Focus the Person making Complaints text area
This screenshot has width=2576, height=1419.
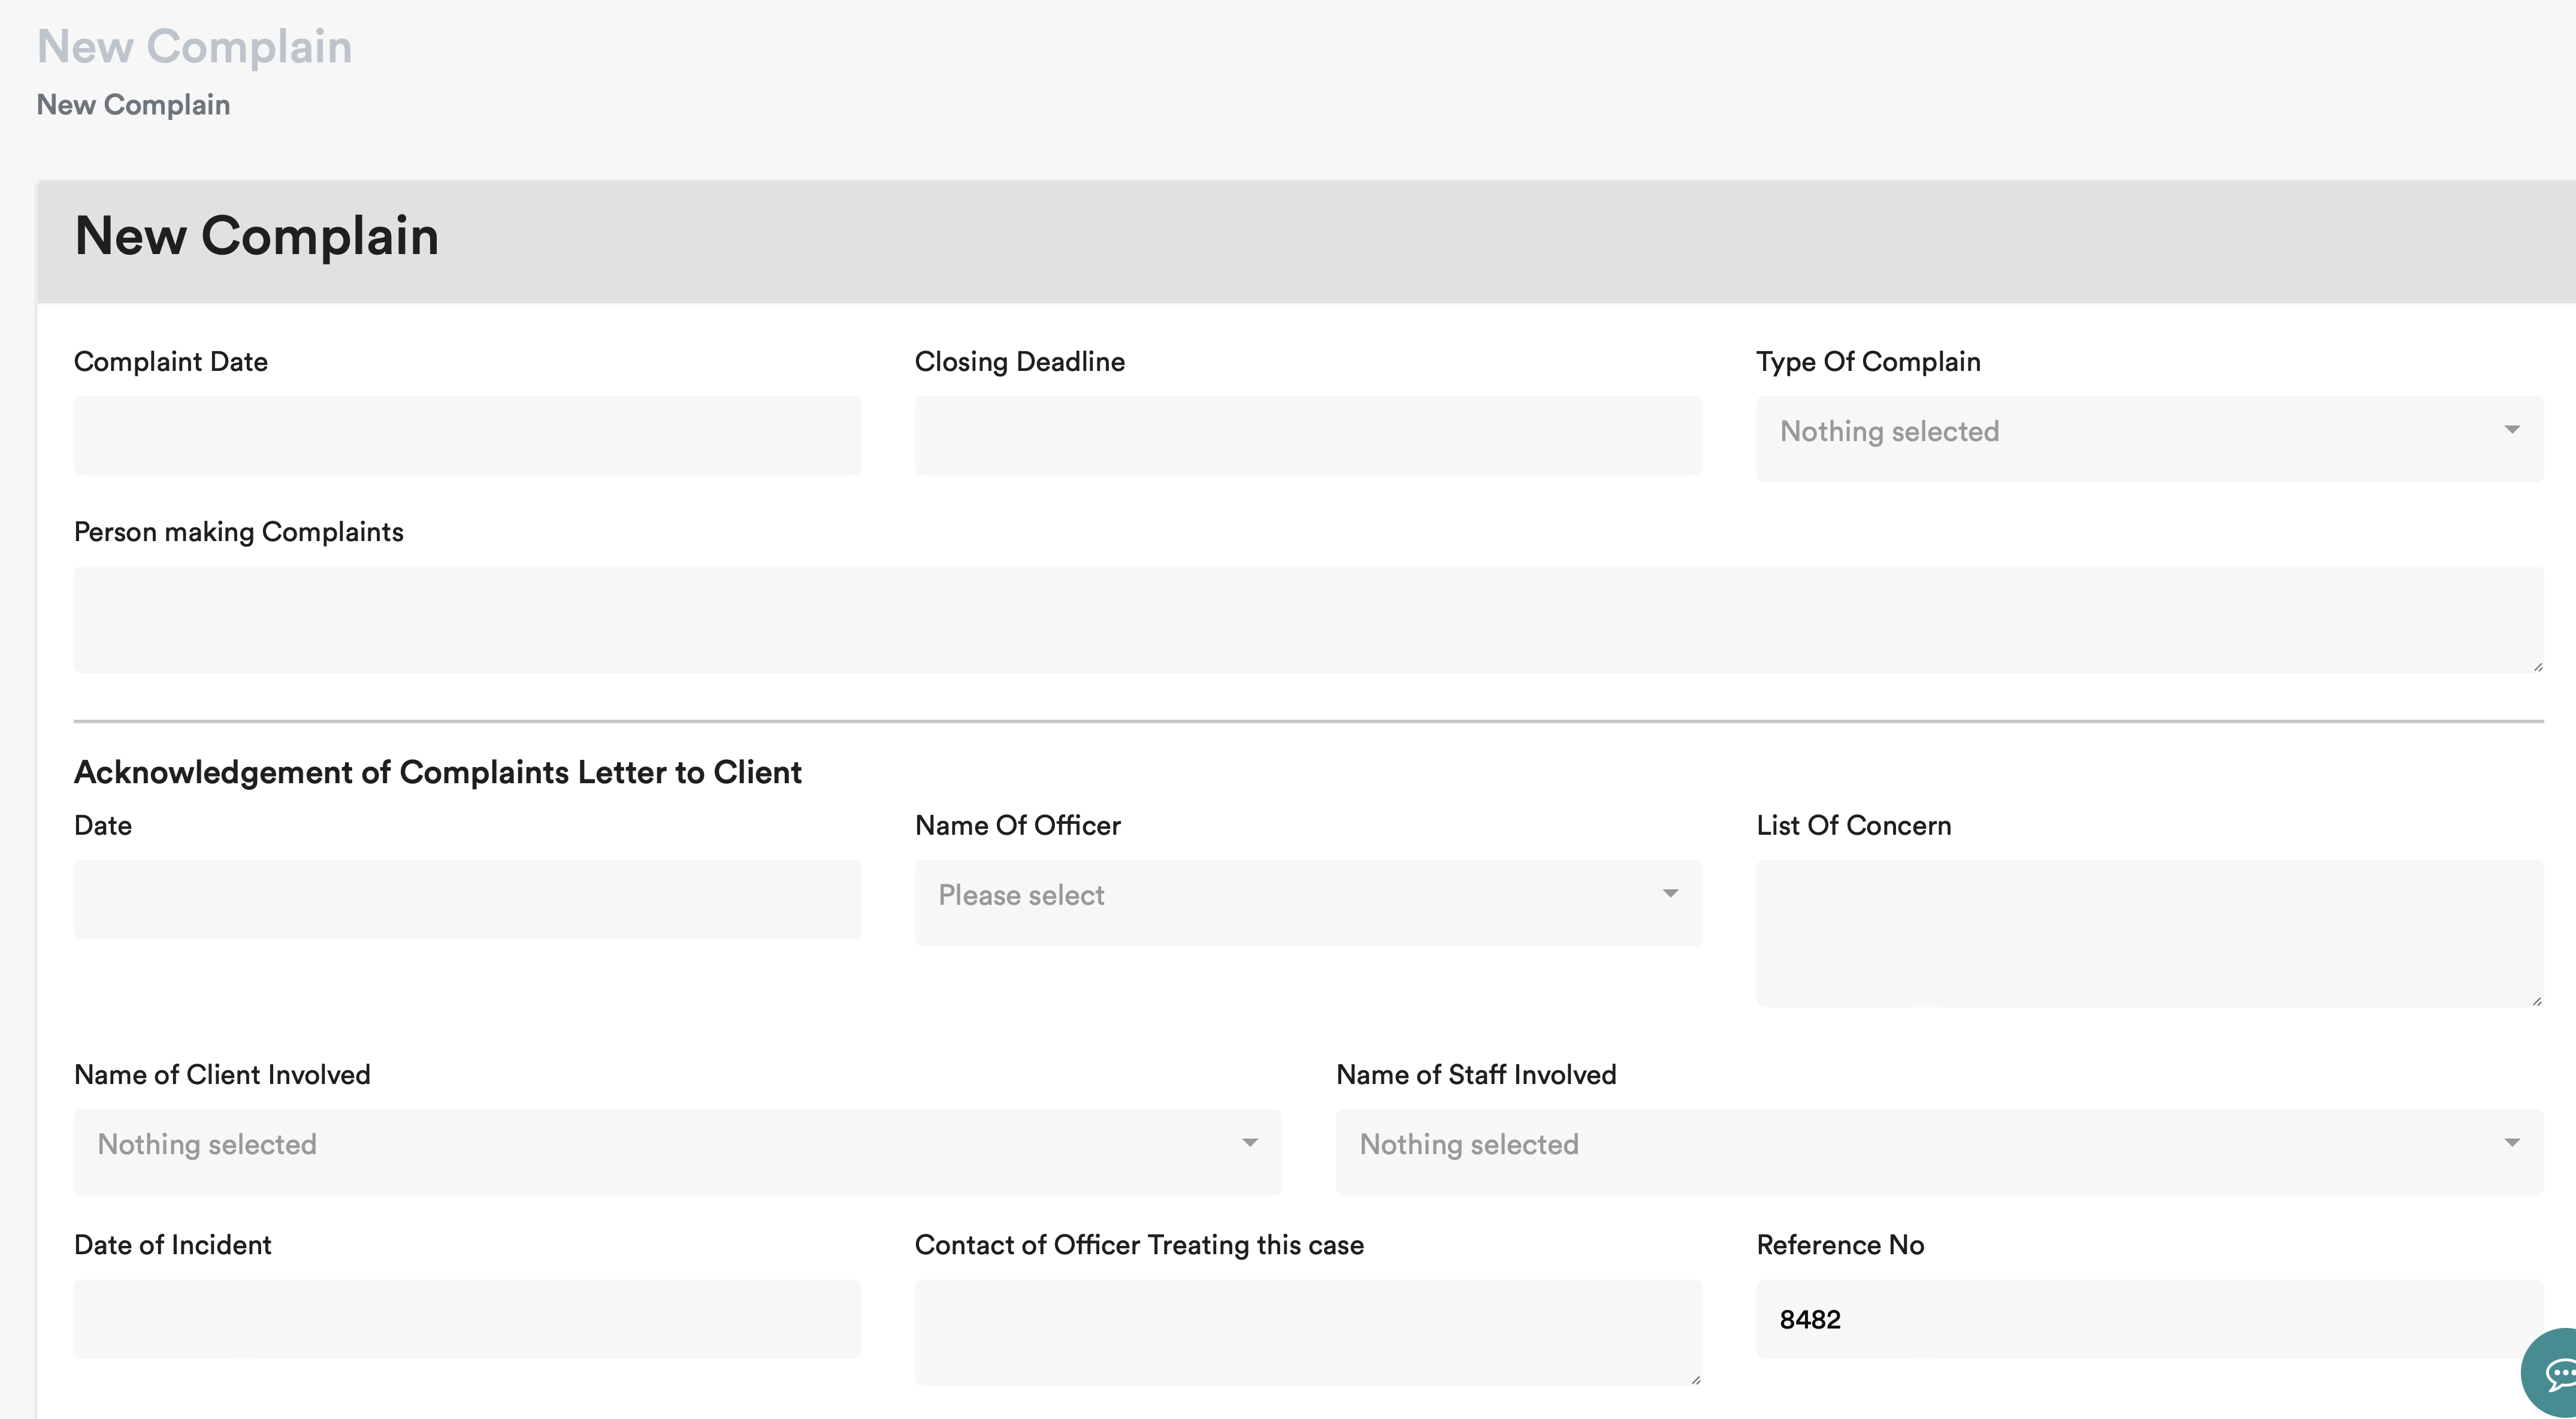coord(1308,619)
